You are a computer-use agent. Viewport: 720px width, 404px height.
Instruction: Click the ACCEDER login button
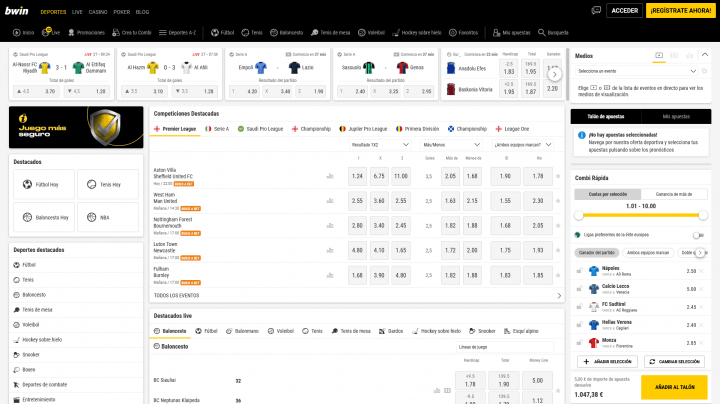click(x=624, y=11)
